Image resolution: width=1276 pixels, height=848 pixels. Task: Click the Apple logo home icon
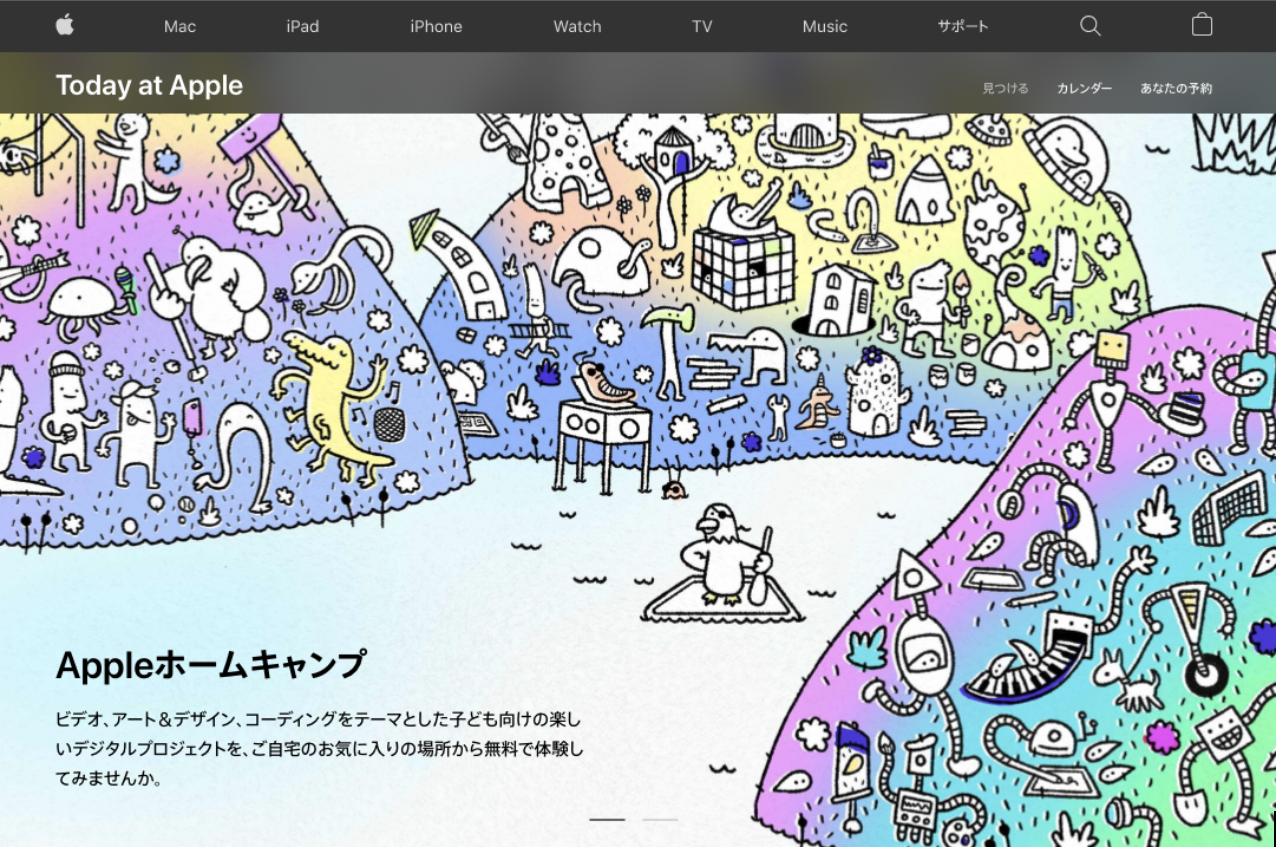pos(65,26)
